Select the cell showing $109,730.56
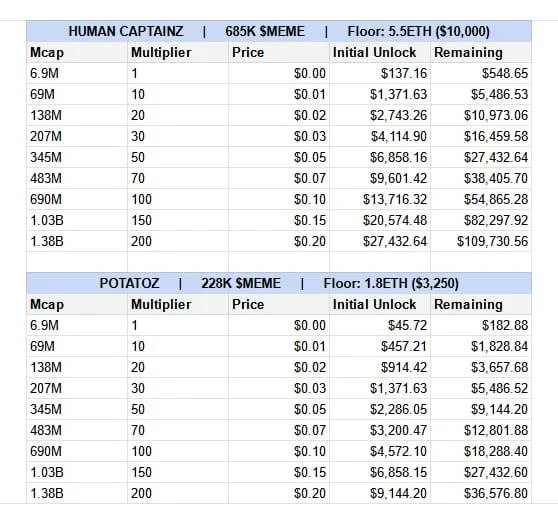This screenshot has height=520, width=558. coord(481,241)
